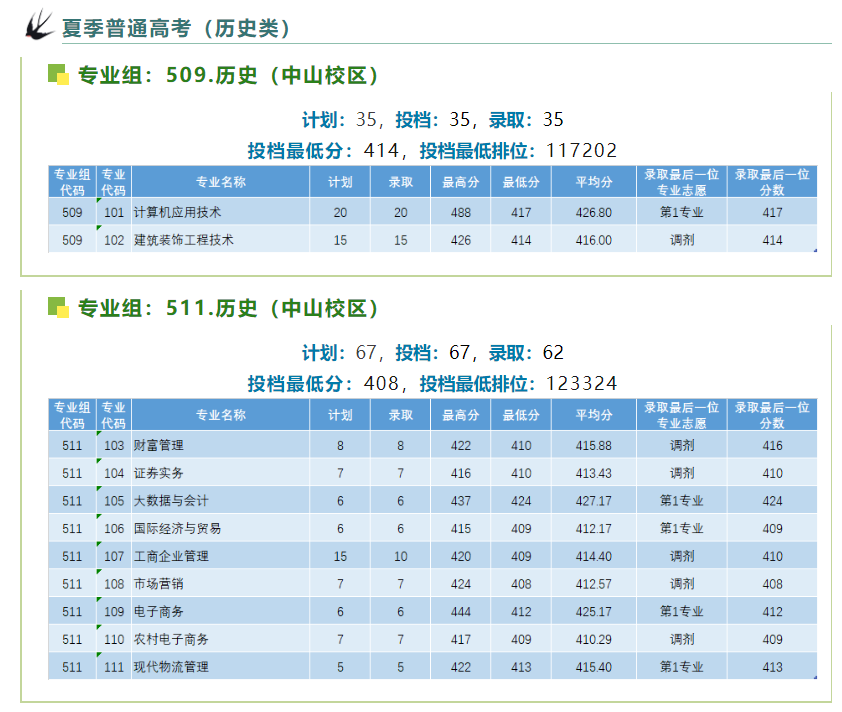Click the 国际经济与贸易 major name cell
Screen dimensions: 842x712
(x=221, y=528)
